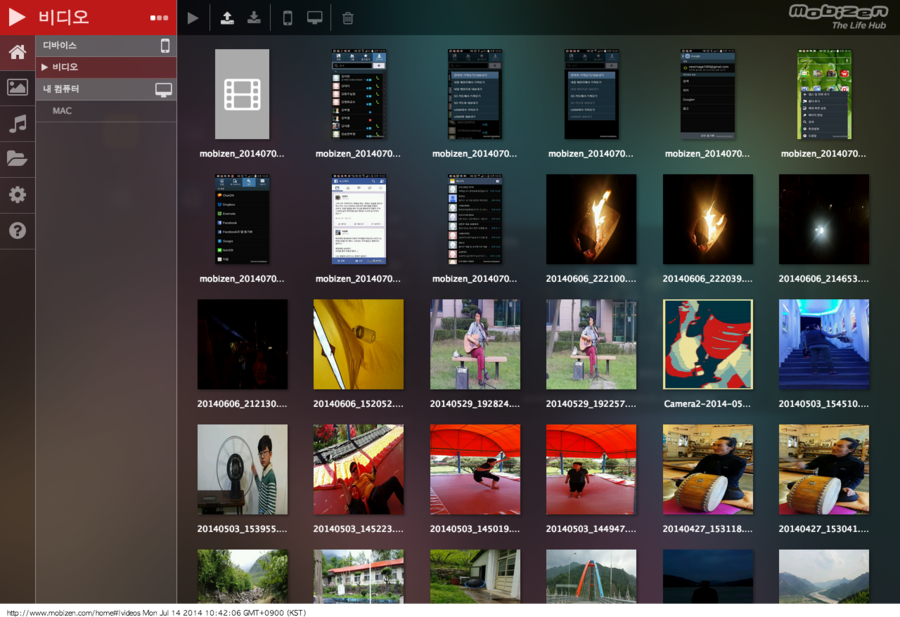Open video thumbnail 20140606_222100
This screenshot has height=617, width=900.
click(x=591, y=219)
